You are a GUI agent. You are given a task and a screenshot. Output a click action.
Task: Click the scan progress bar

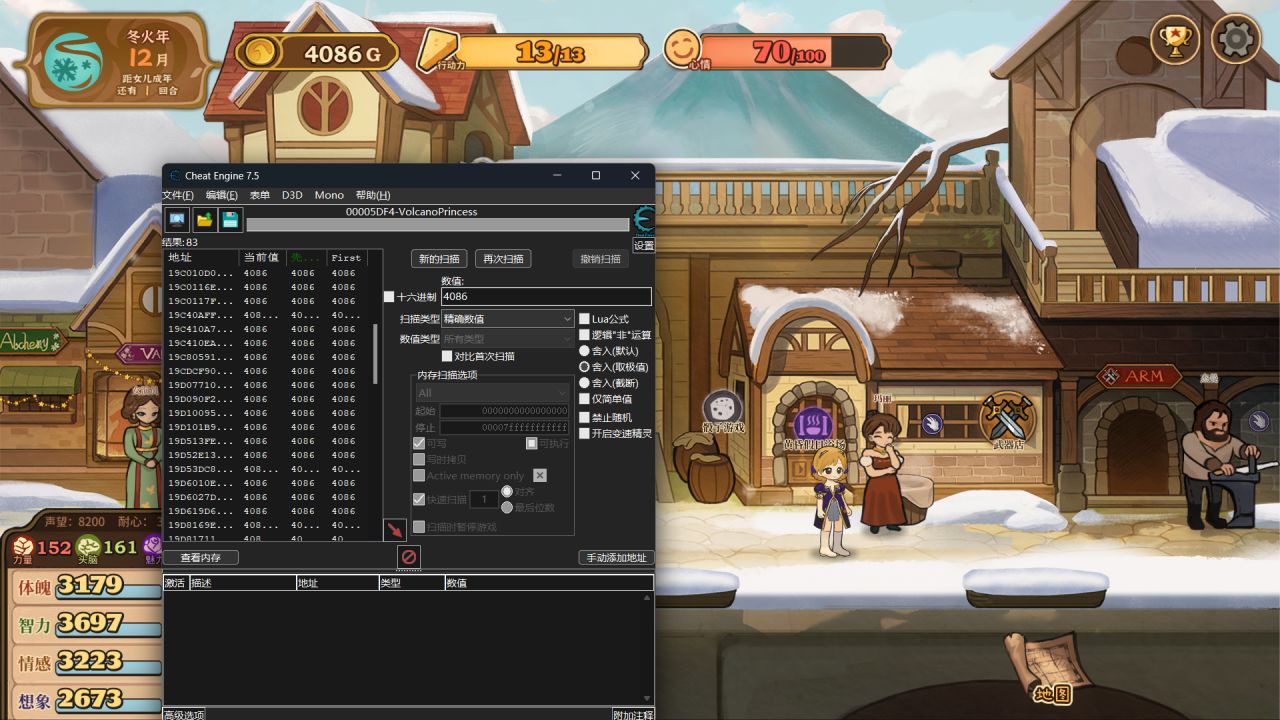tap(438, 225)
